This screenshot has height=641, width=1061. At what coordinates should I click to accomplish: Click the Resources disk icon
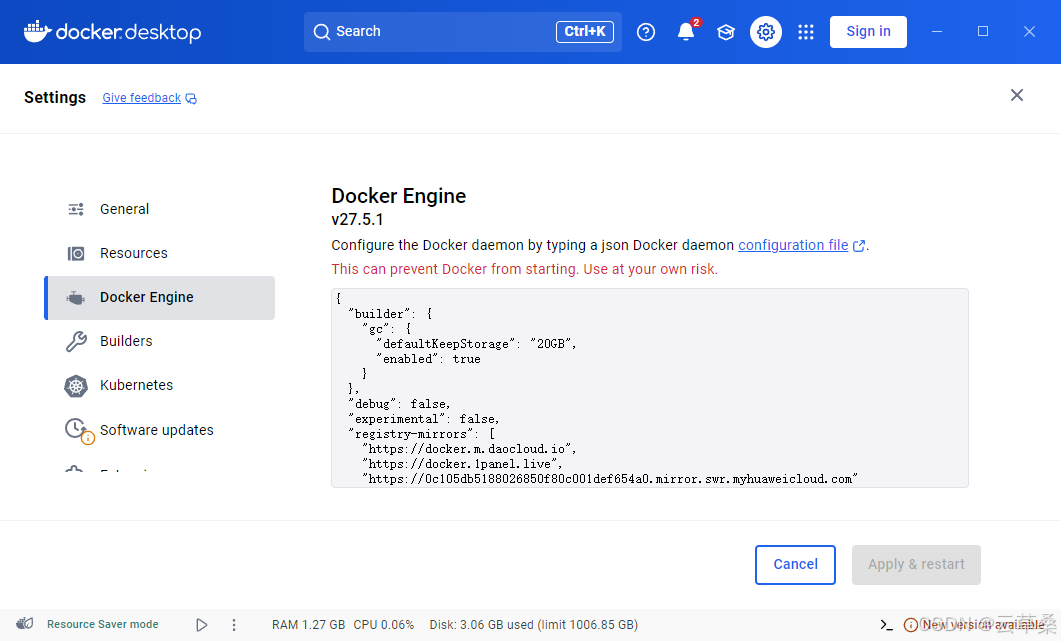[x=76, y=253]
